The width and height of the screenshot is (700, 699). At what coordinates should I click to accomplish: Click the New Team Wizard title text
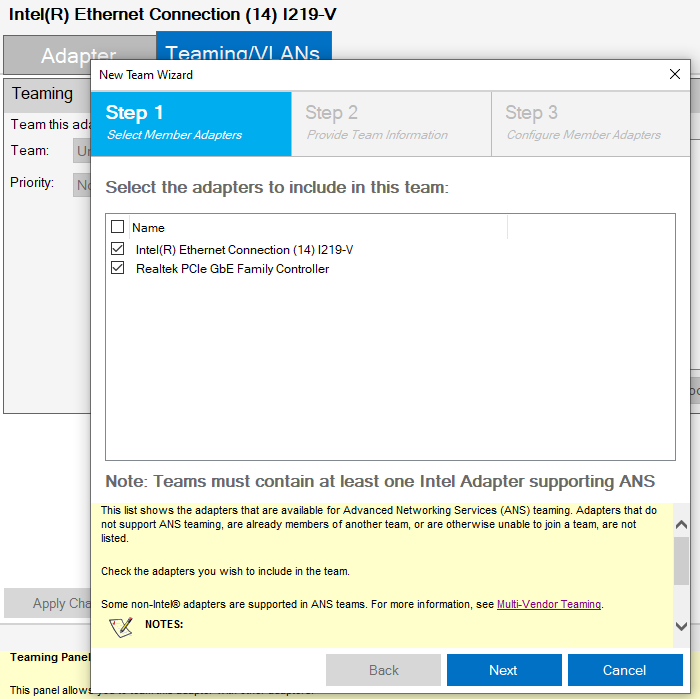(146, 75)
